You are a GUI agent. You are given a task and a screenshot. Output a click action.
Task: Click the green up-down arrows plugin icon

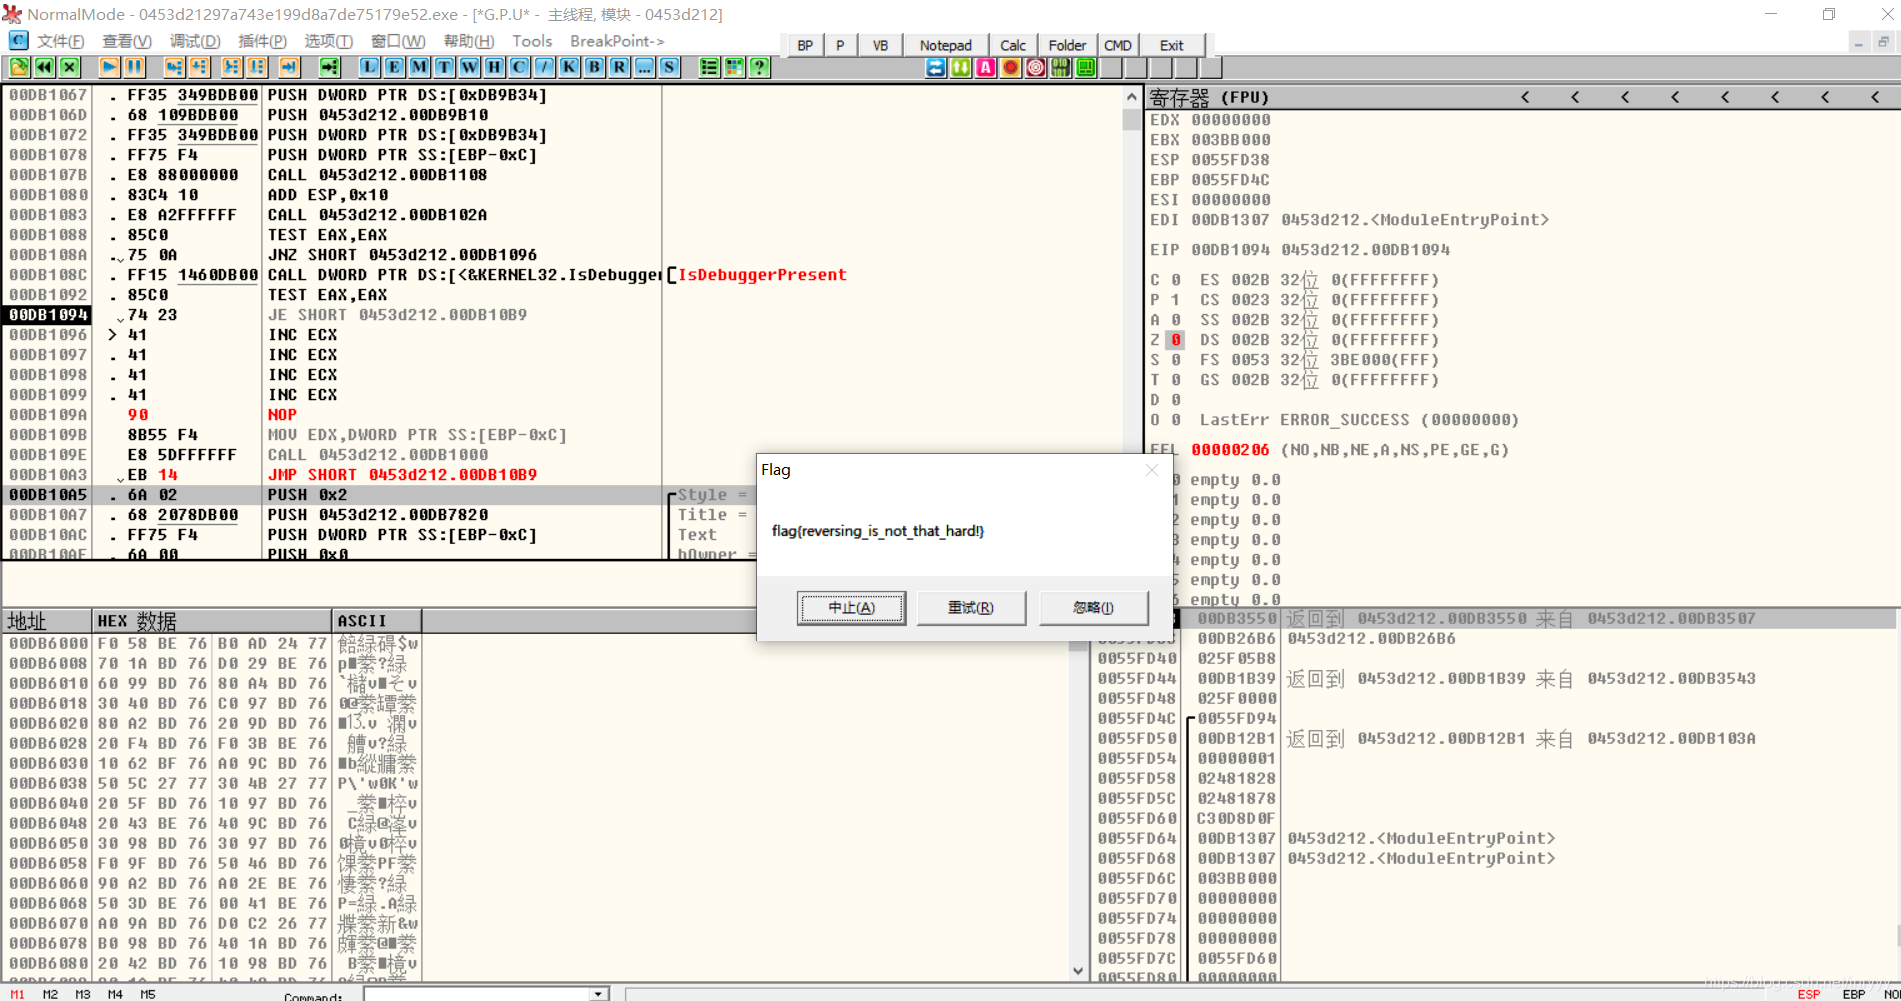pyautogui.click(x=960, y=67)
